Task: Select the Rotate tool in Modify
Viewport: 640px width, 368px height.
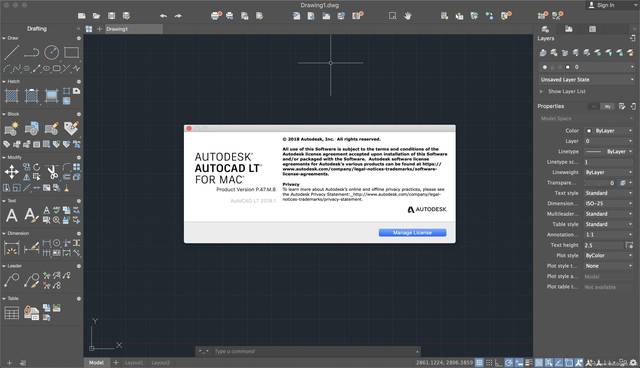Action: pyautogui.click(x=36, y=167)
